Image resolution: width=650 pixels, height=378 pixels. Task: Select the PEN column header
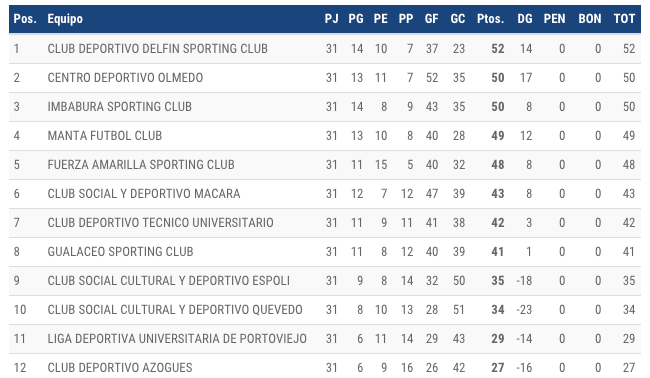coord(554,19)
